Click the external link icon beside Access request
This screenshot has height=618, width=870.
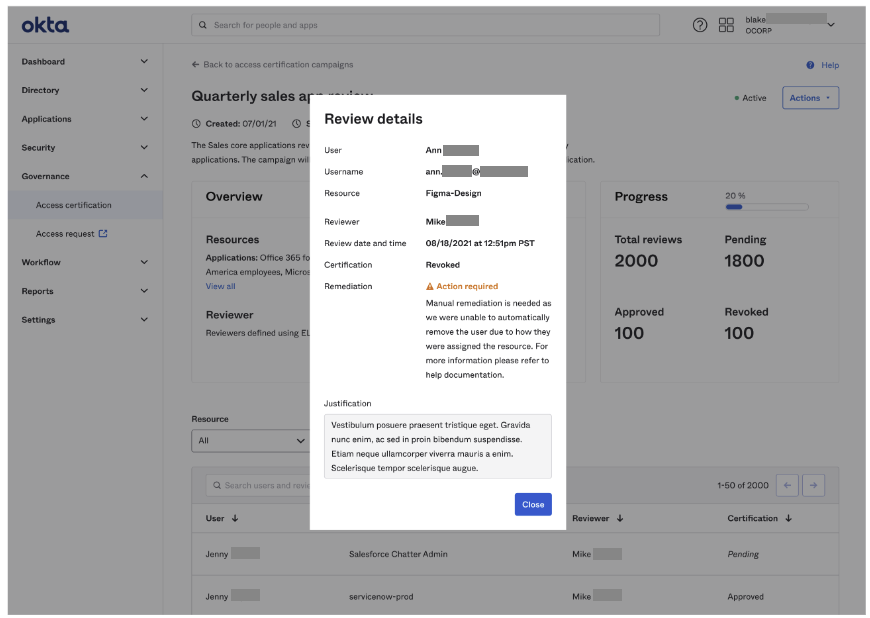coord(103,234)
